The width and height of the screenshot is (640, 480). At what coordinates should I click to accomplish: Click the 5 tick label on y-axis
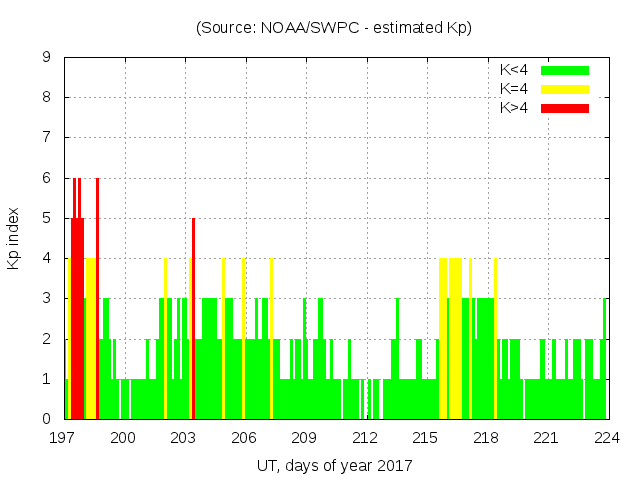coord(46,218)
